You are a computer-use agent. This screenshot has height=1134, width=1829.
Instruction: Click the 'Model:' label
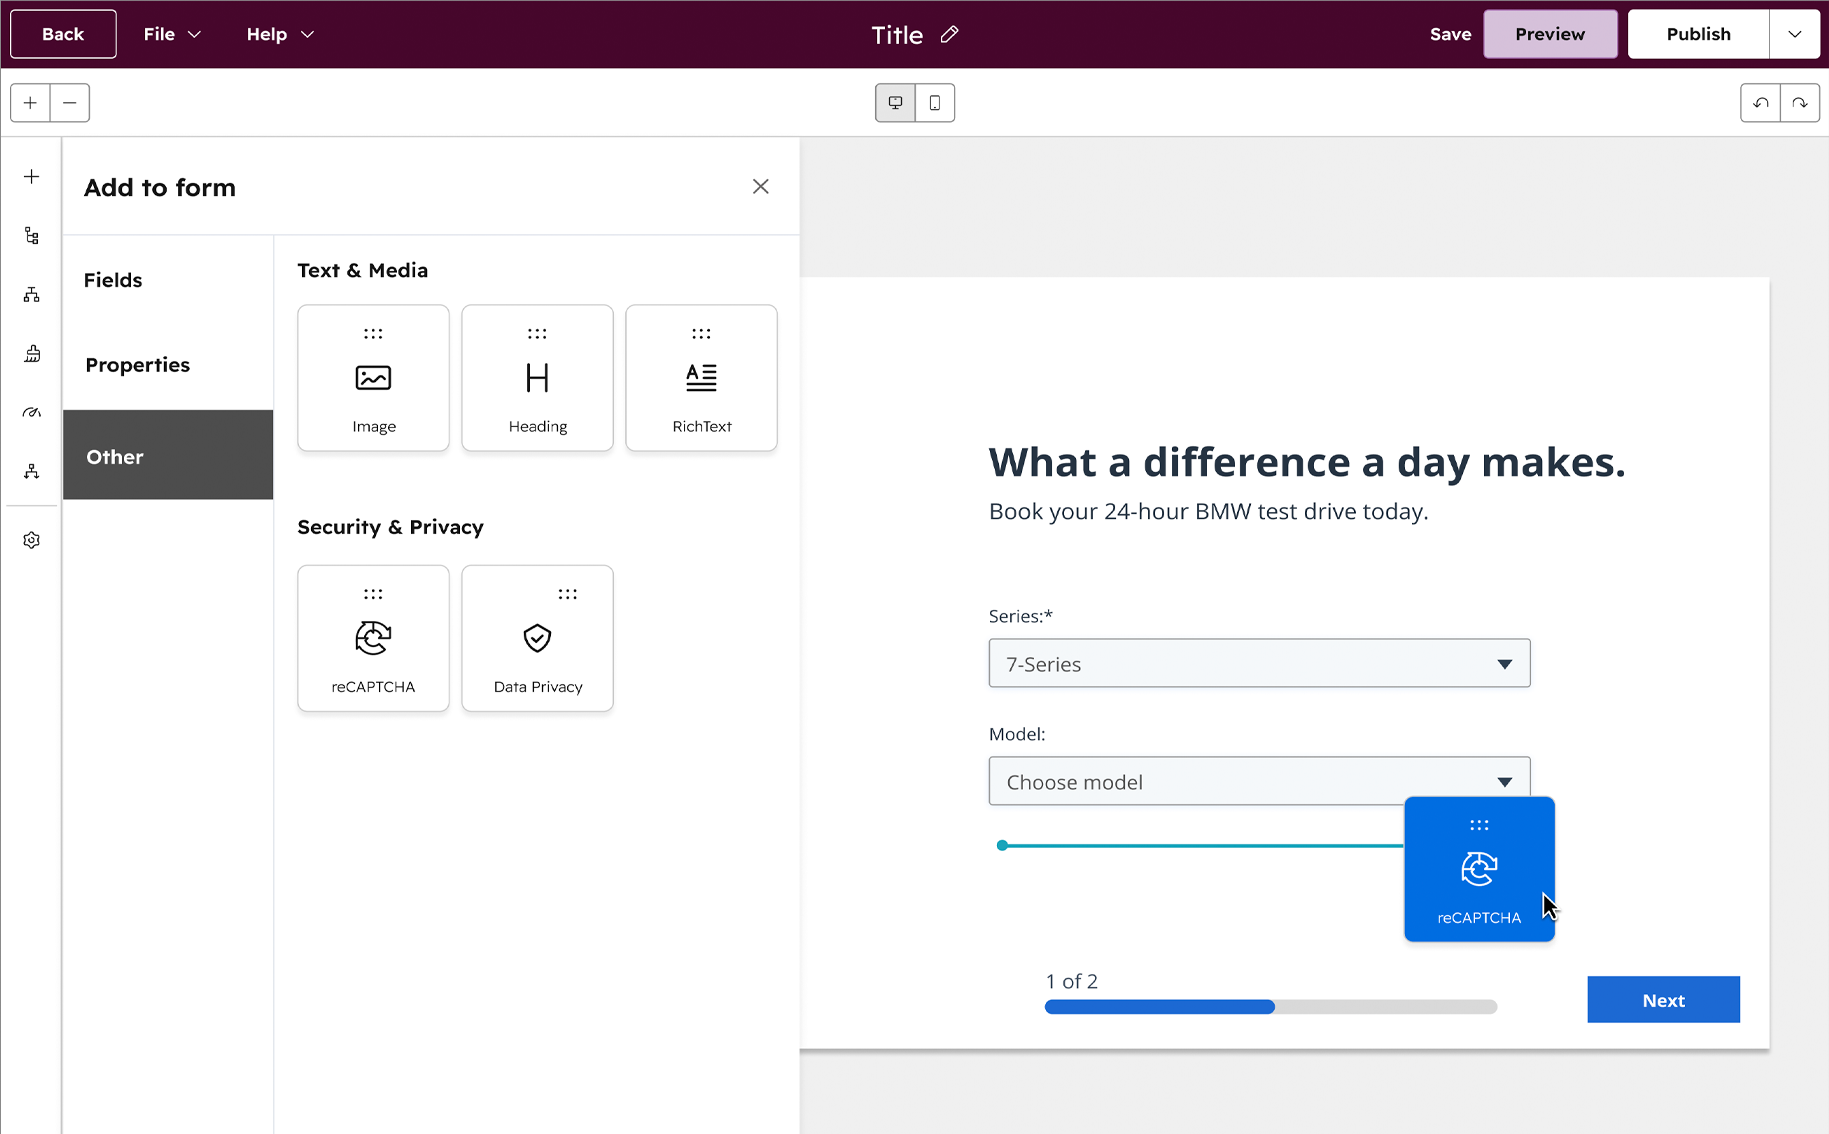[1017, 734]
